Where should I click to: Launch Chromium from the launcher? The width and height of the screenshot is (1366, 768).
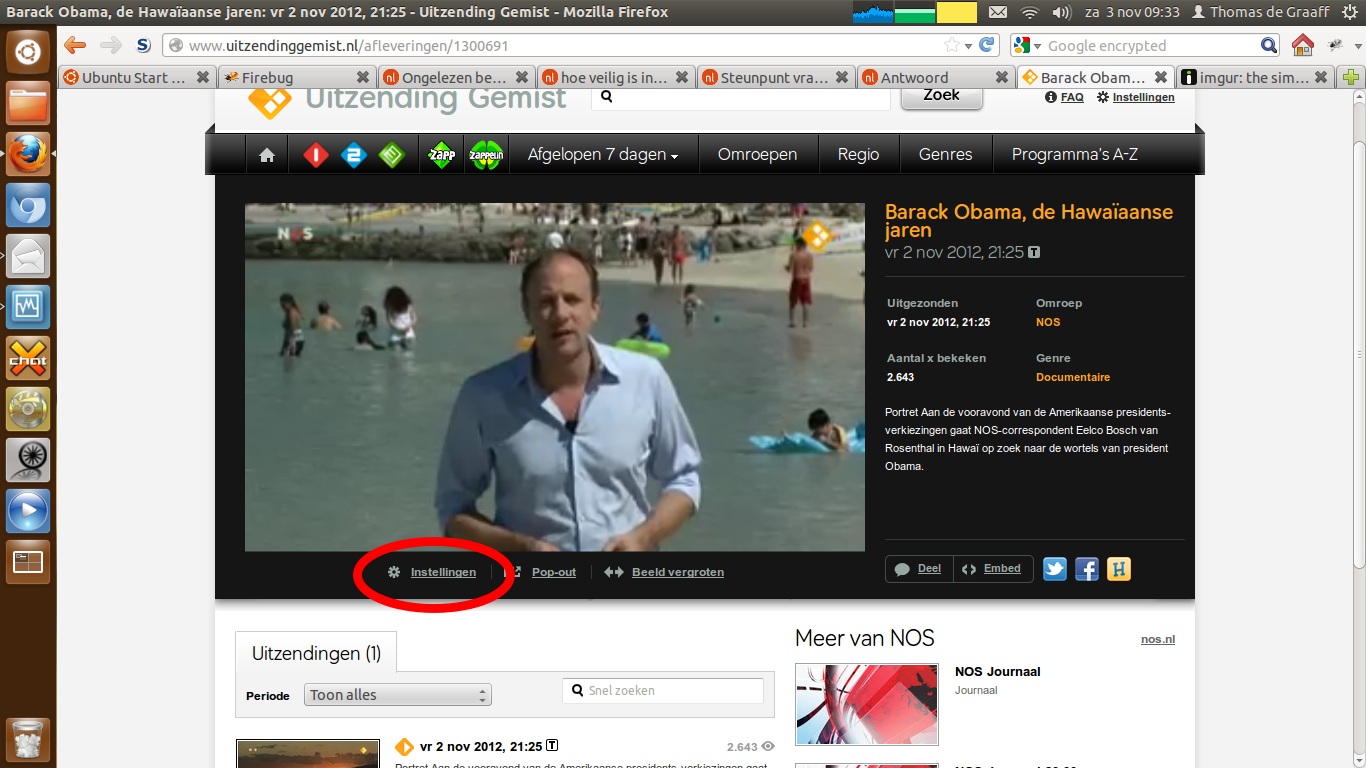[x=28, y=205]
